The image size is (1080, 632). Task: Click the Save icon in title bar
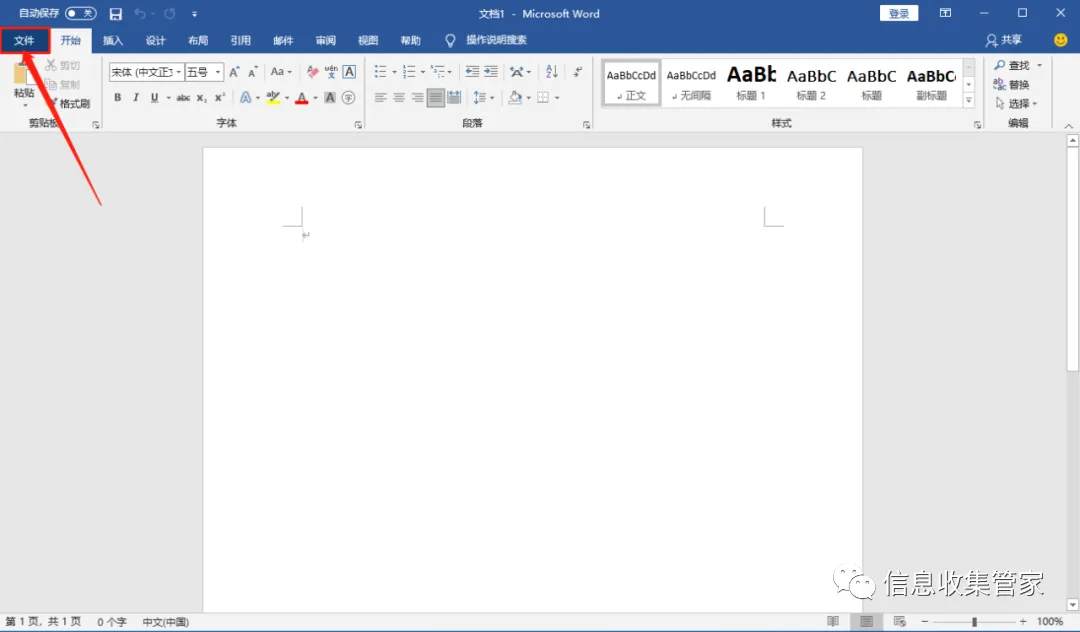coord(116,14)
